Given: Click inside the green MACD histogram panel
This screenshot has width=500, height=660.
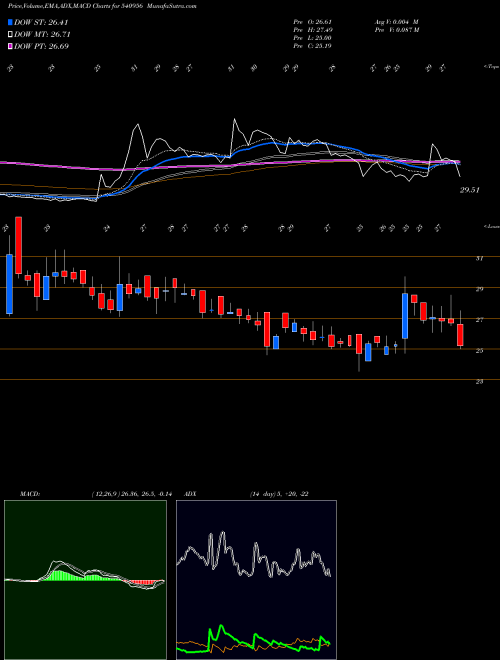Looking at the screenshot, I should point(85,580).
